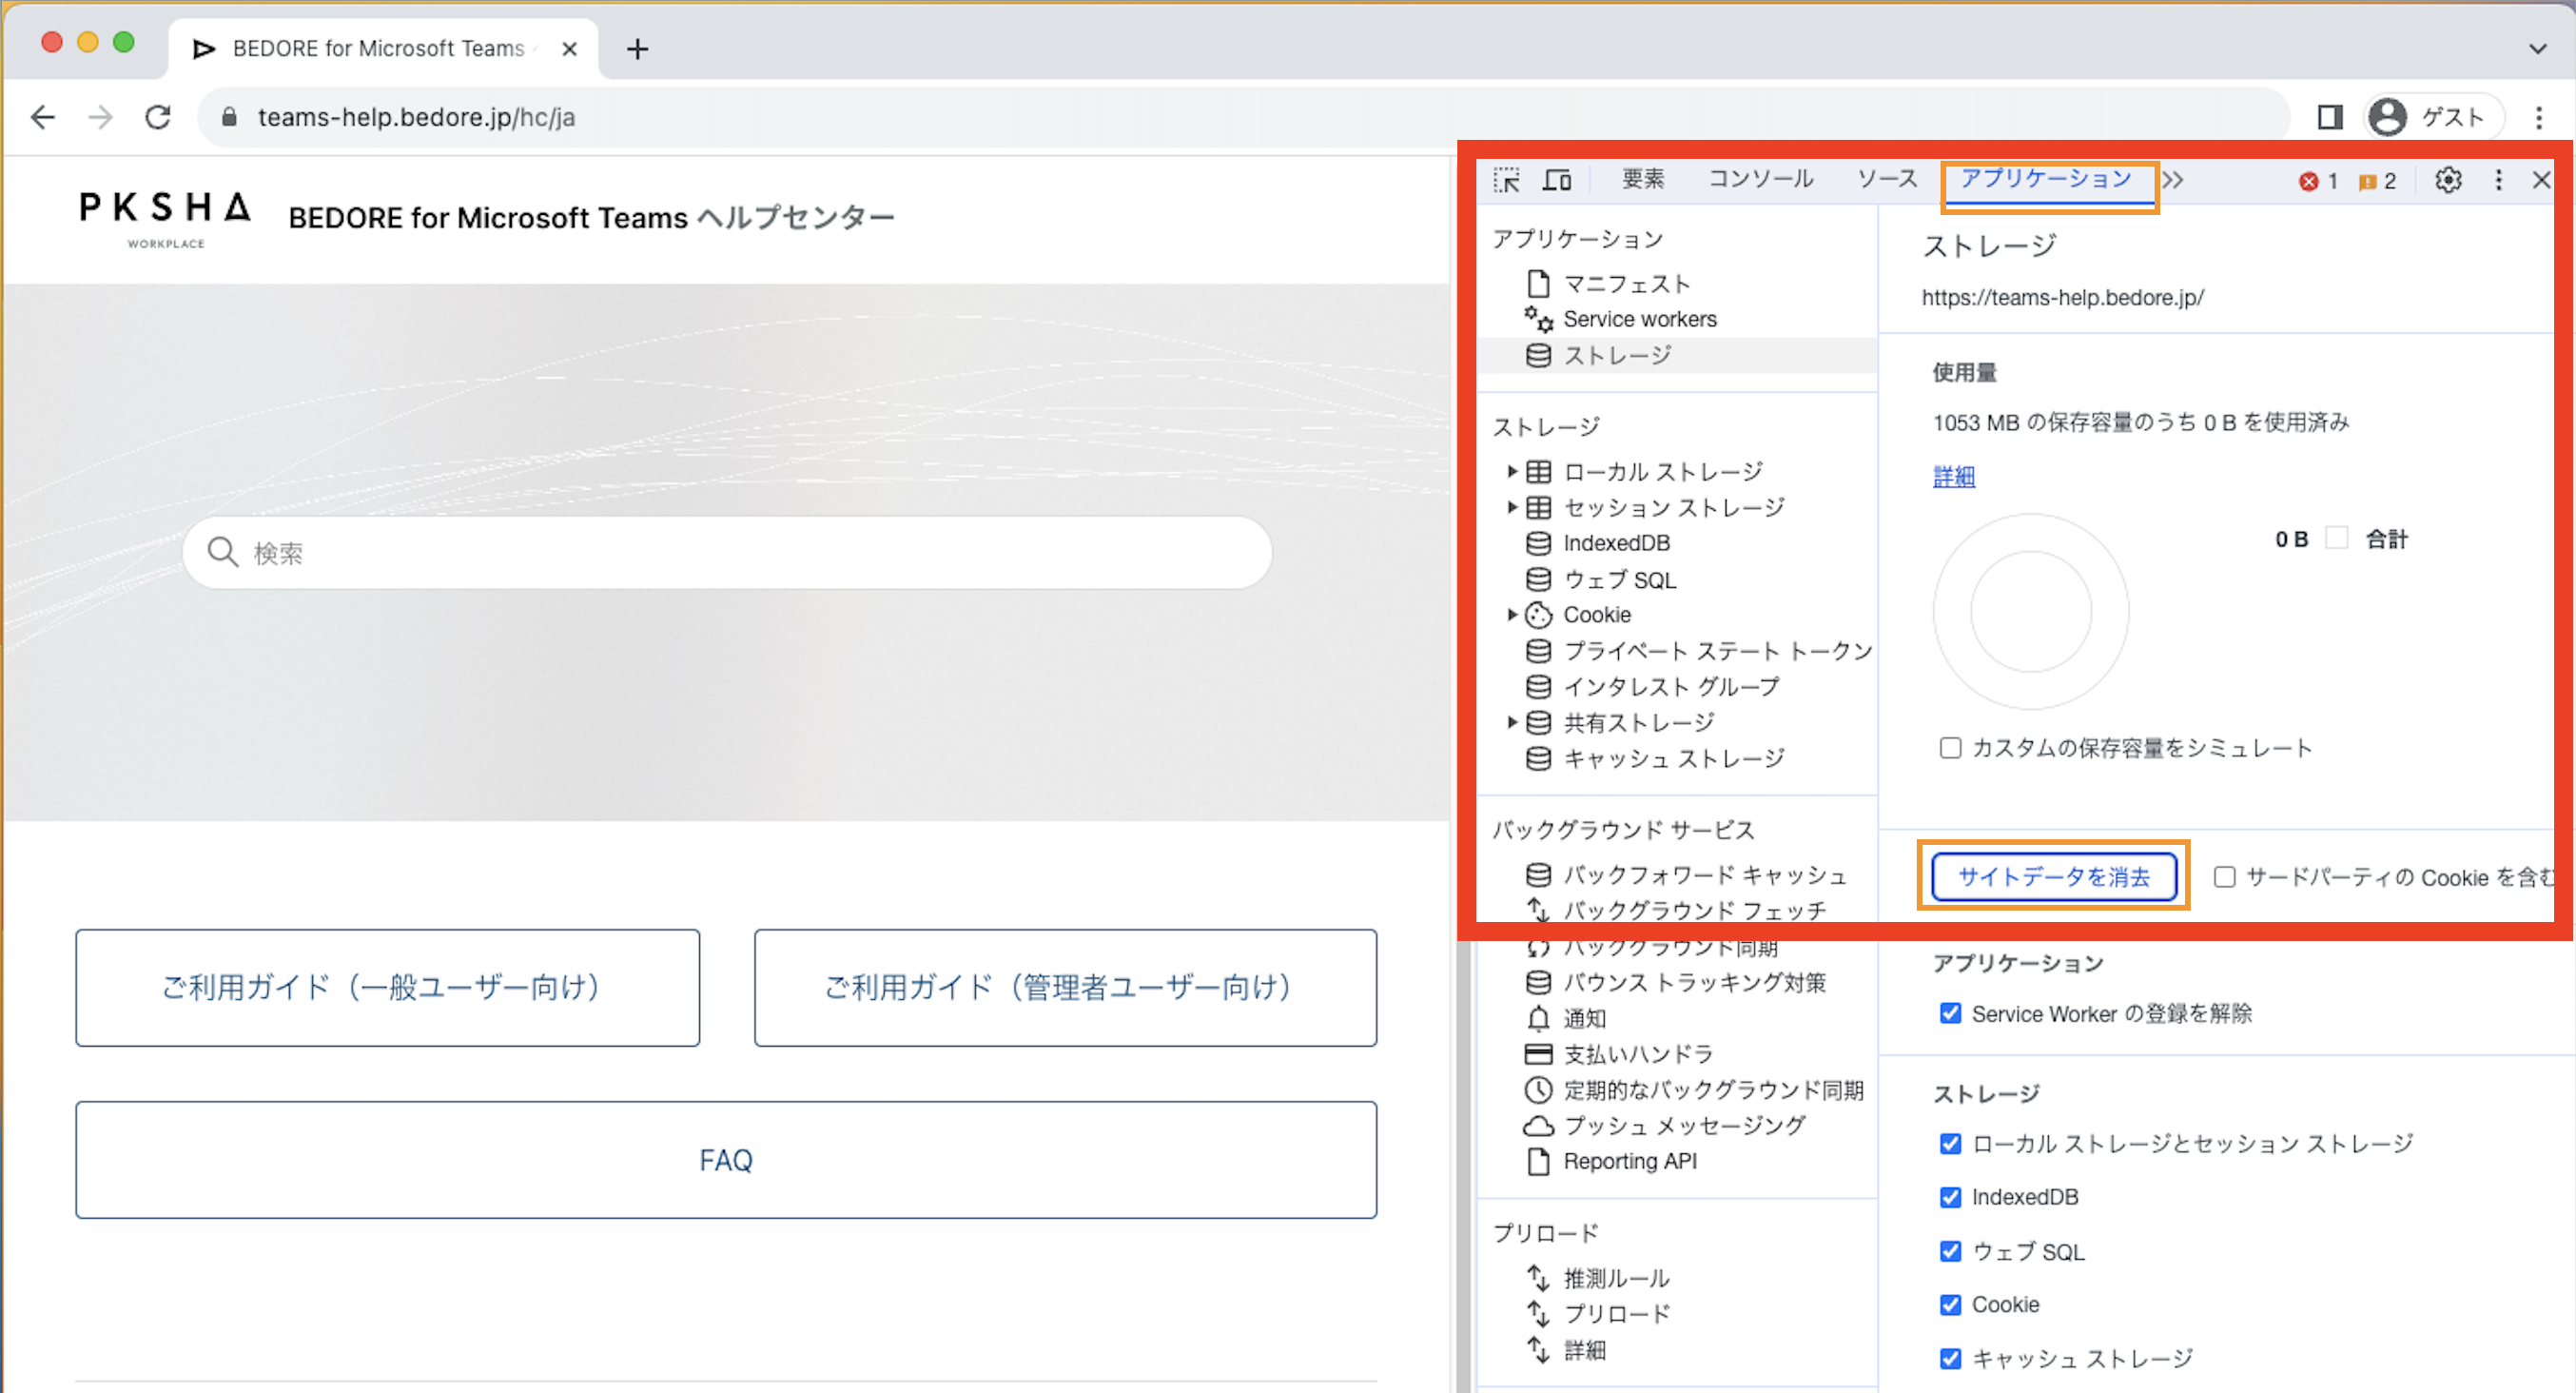Uncheck the Cookie checkbox
This screenshot has width=2576, height=1393.
click(x=1950, y=1304)
